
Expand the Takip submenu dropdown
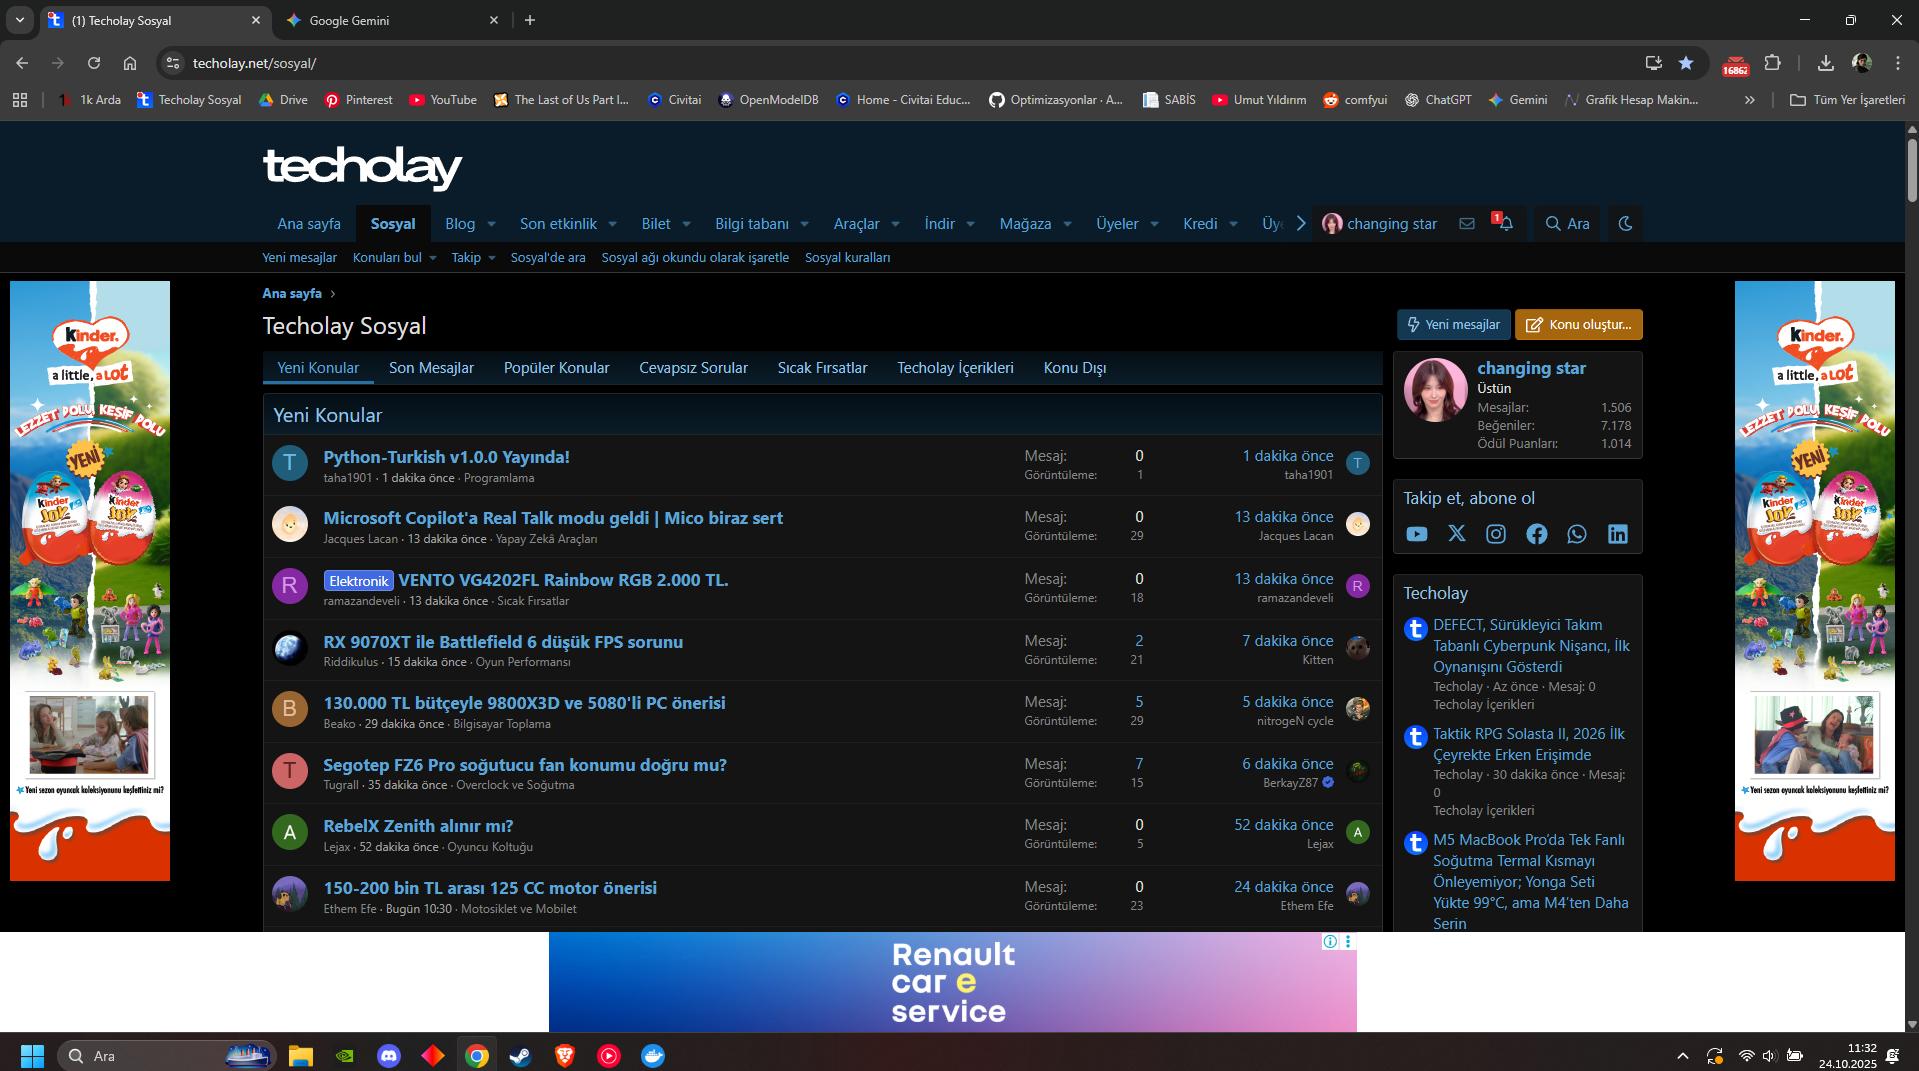pyautogui.click(x=491, y=258)
